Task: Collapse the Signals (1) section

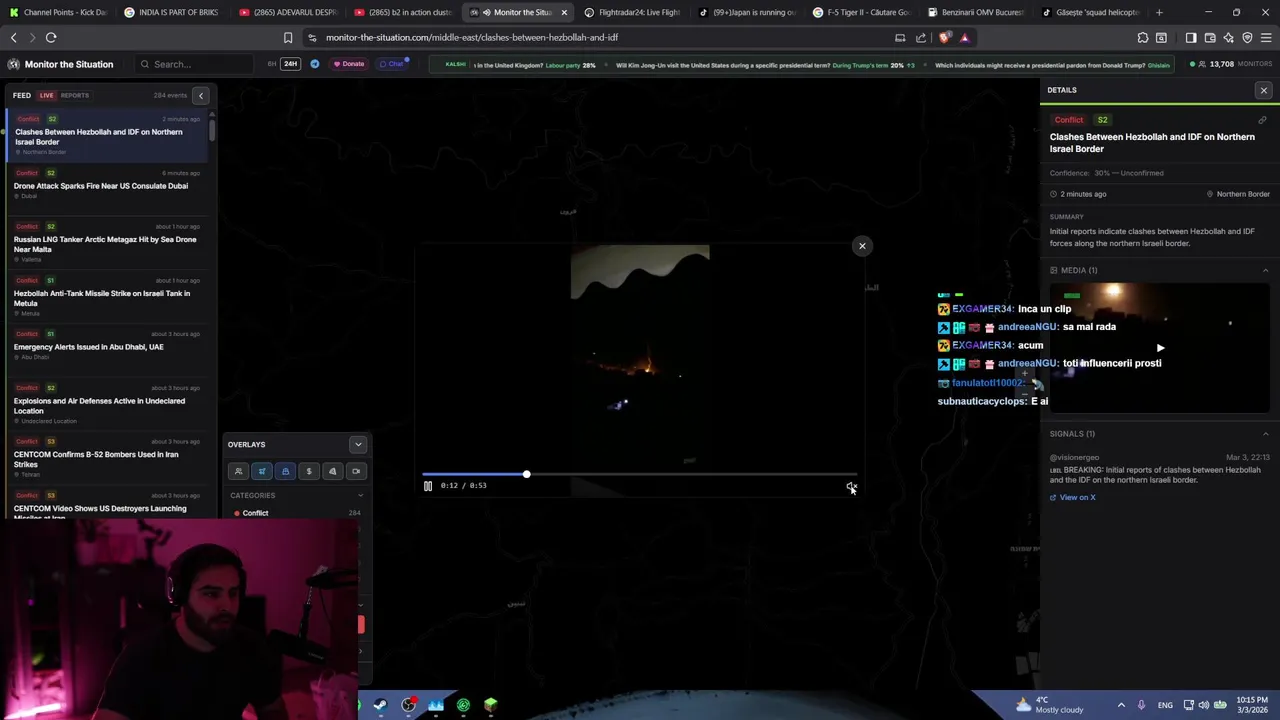Action: coord(1265,434)
